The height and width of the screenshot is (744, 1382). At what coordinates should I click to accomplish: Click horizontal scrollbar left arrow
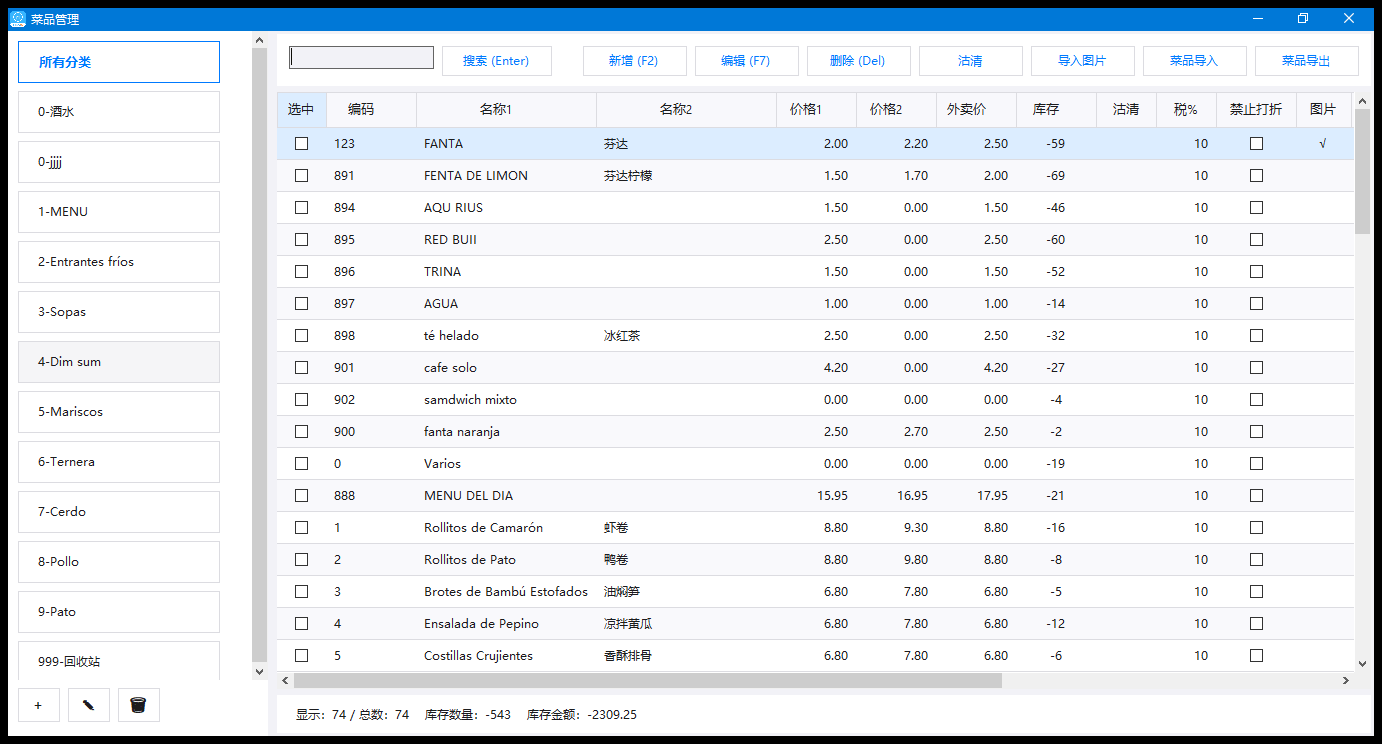click(x=285, y=680)
